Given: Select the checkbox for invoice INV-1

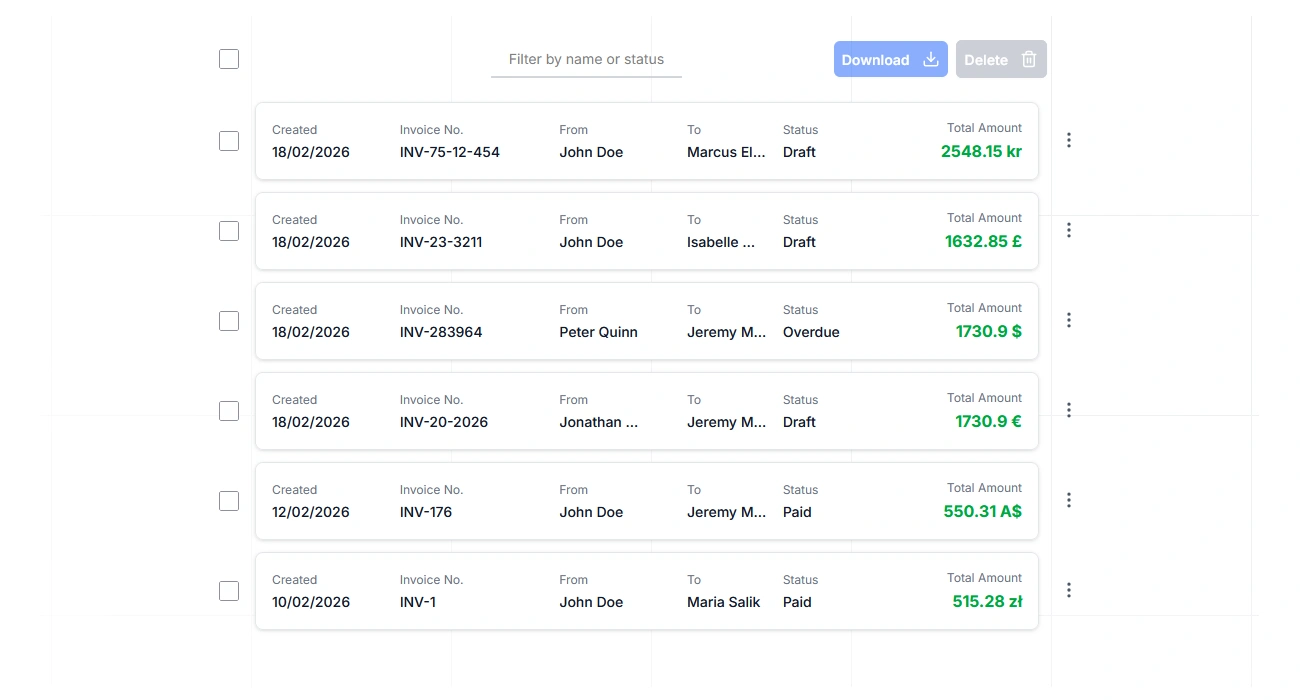Looking at the screenshot, I should pyautogui.click(x=228, y=590).
